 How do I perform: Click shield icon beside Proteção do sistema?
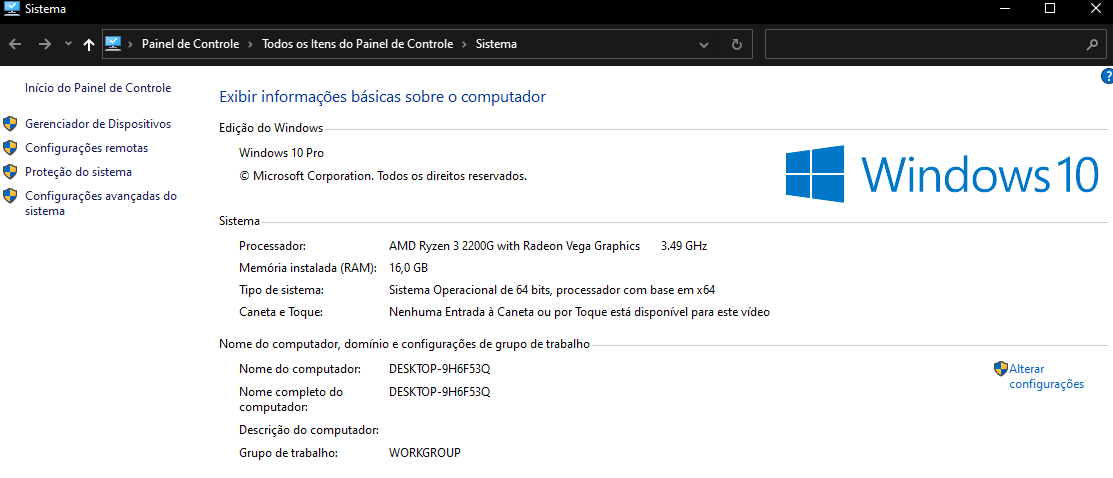point(10,172)
